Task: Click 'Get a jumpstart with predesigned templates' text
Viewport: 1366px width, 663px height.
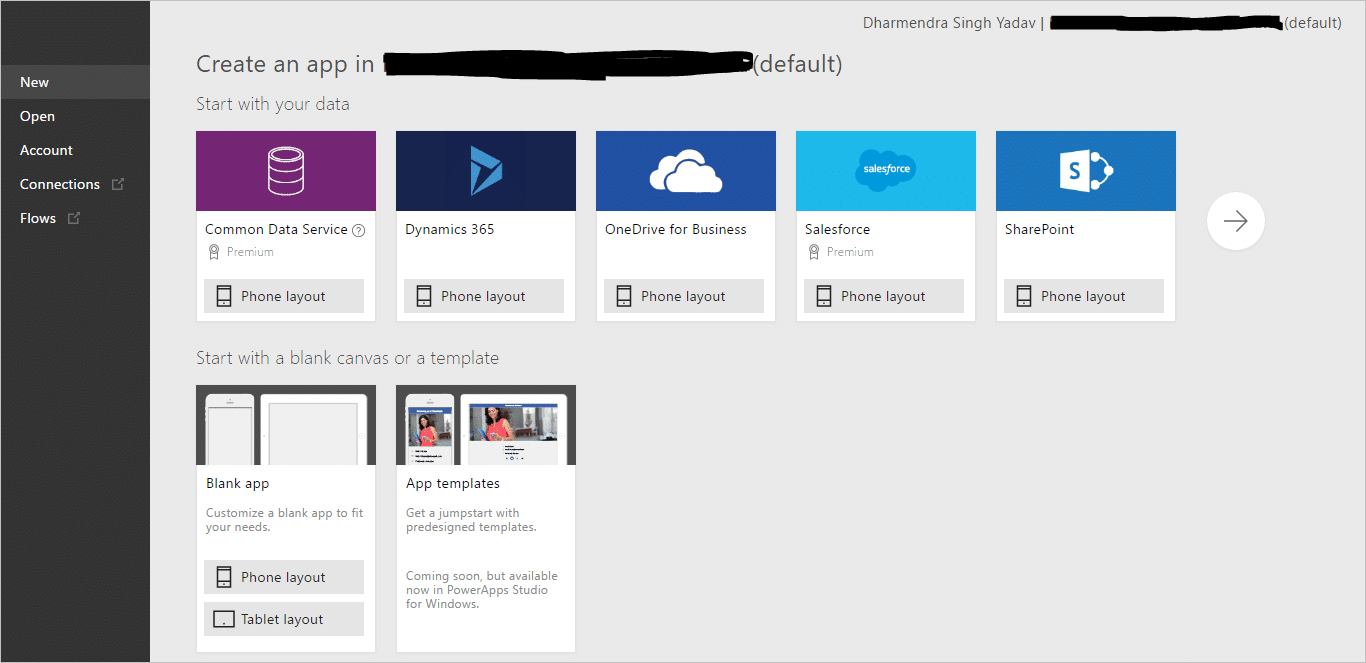Action: [471, 520]
